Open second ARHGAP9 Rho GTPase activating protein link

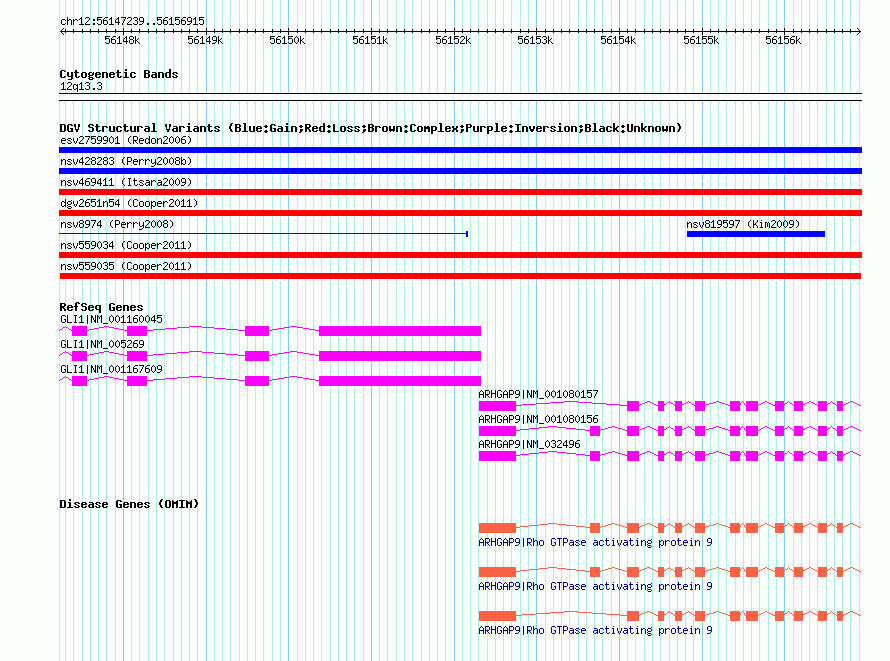tap(595, 587)
